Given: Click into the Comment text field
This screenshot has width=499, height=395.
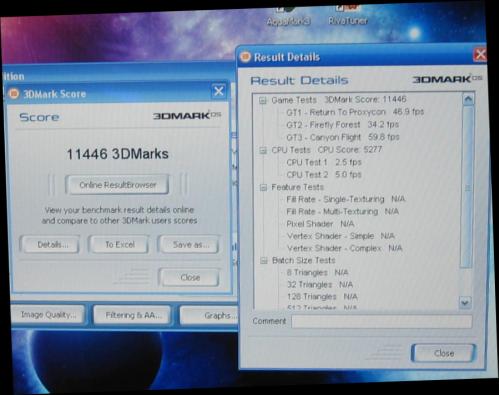Looking at the screenshot, I should (382, 321).
